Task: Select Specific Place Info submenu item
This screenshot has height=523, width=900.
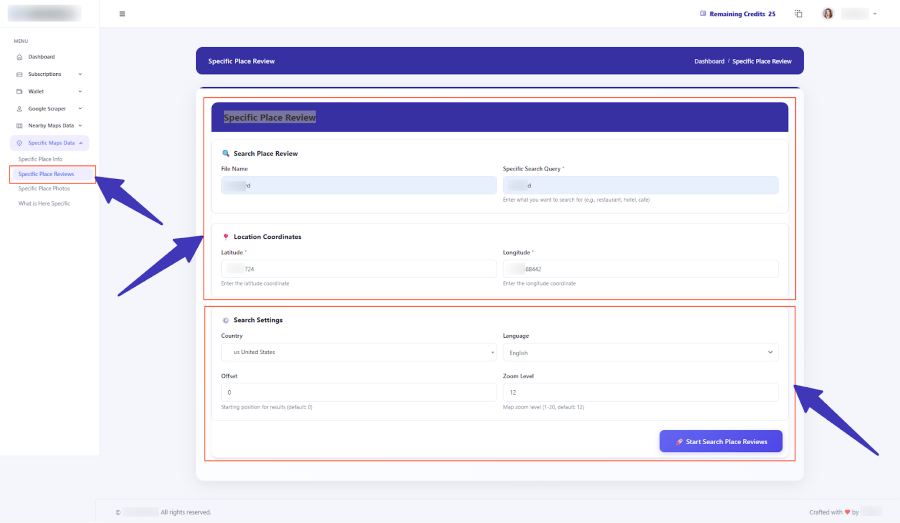Action: 40,159
